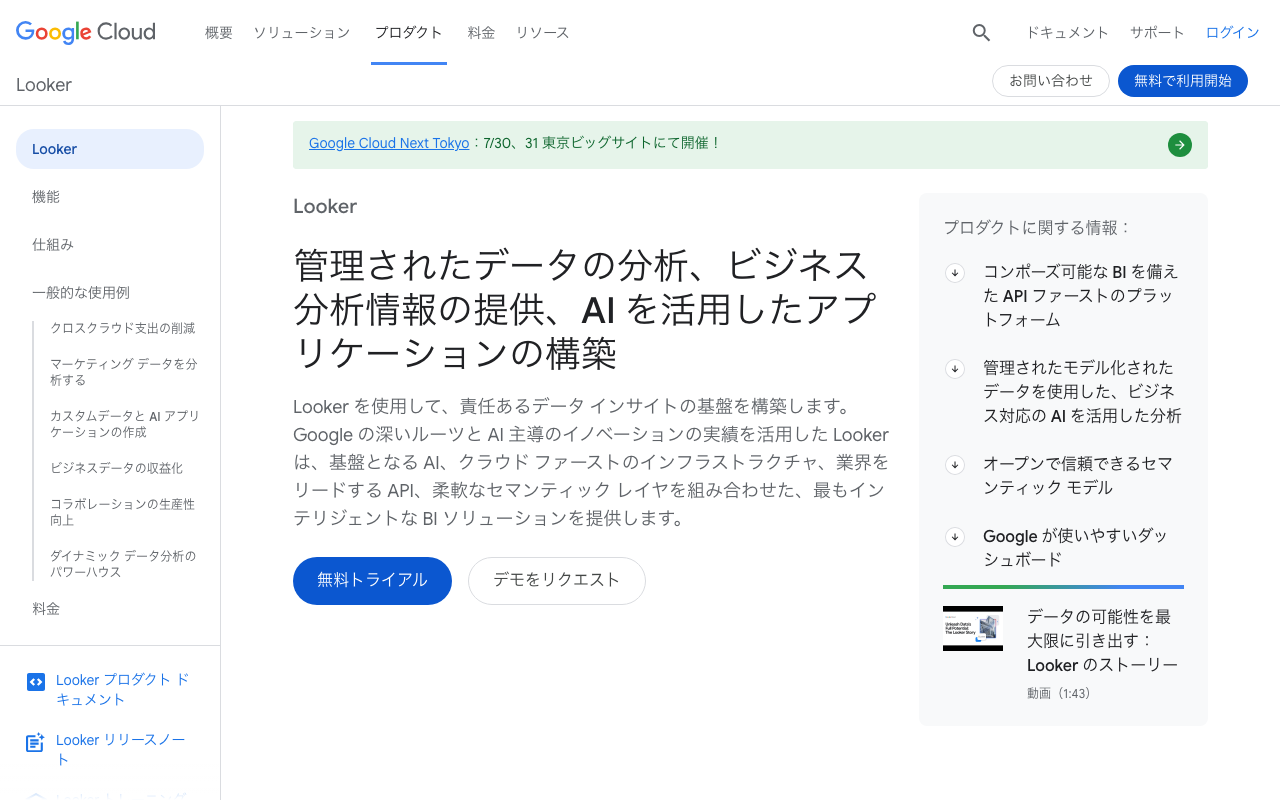
Task: Open the ソリューション menu
Action: [302, 32]
